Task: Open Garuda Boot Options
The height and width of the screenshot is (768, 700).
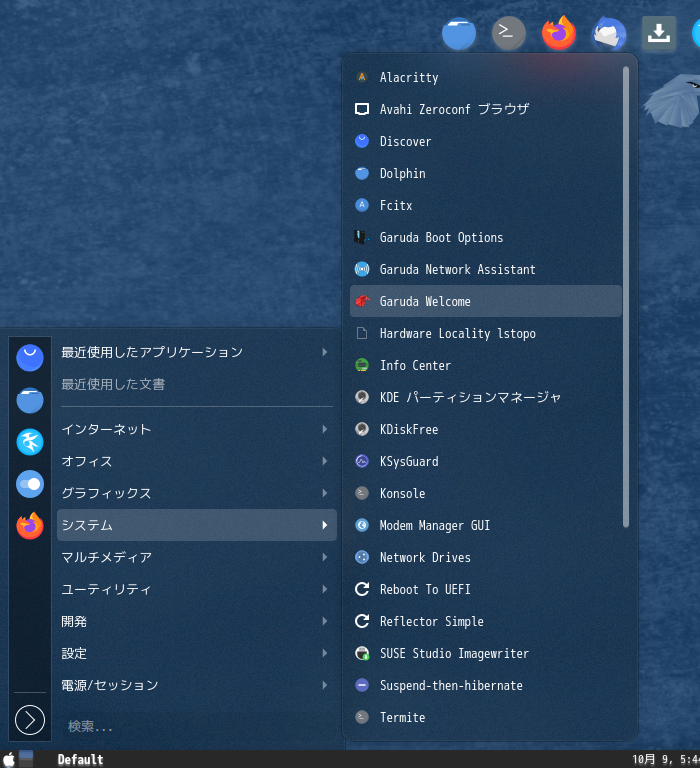Action: [x=485, y=238]
